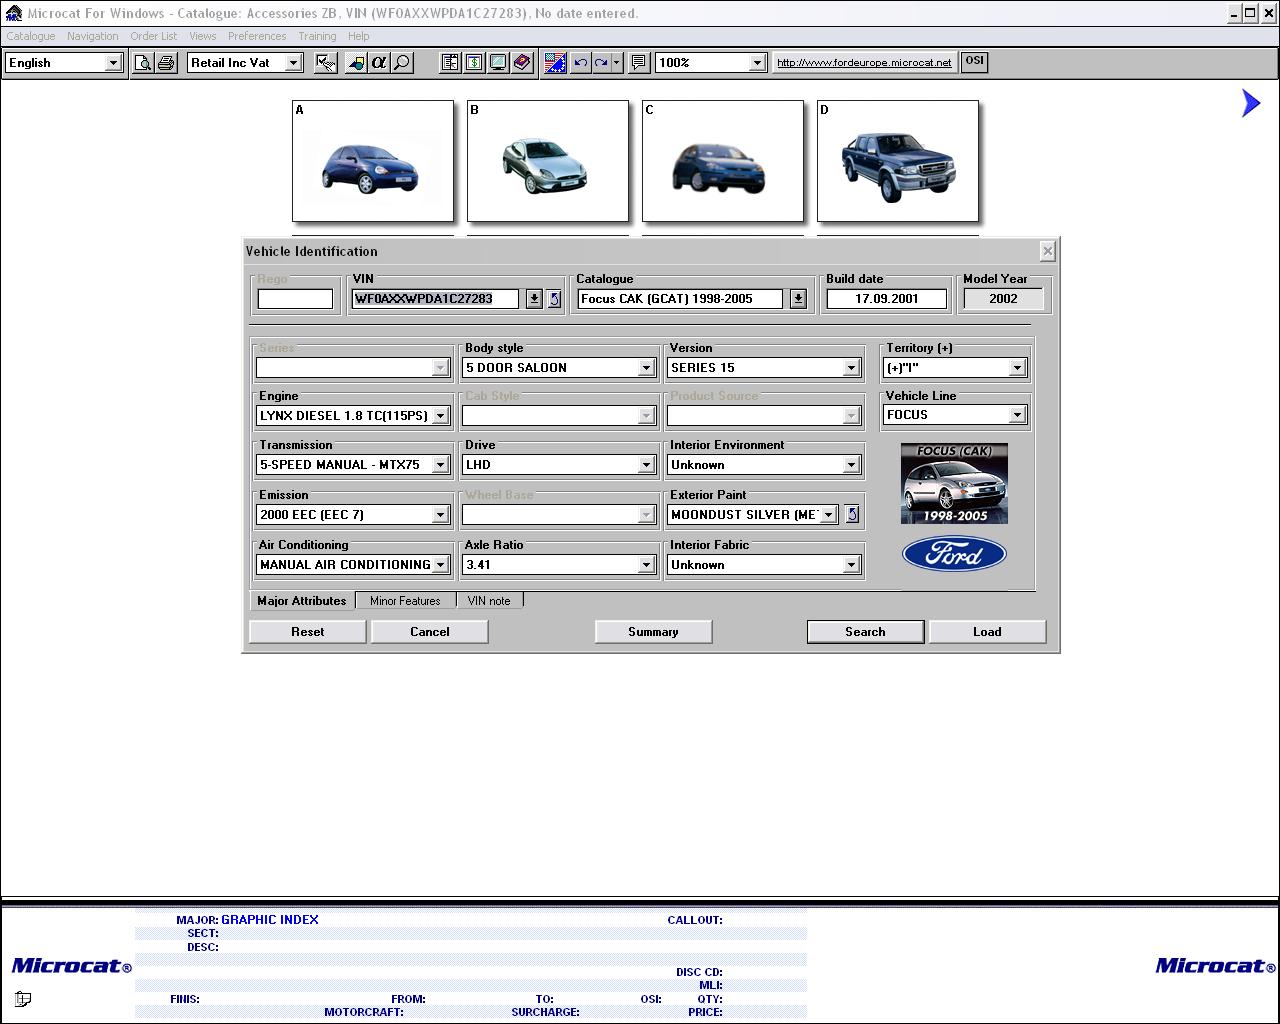The width and height of the screenshot is (1280, 1024).
Task: Open the Views menu
Action: tap(203, 36)
